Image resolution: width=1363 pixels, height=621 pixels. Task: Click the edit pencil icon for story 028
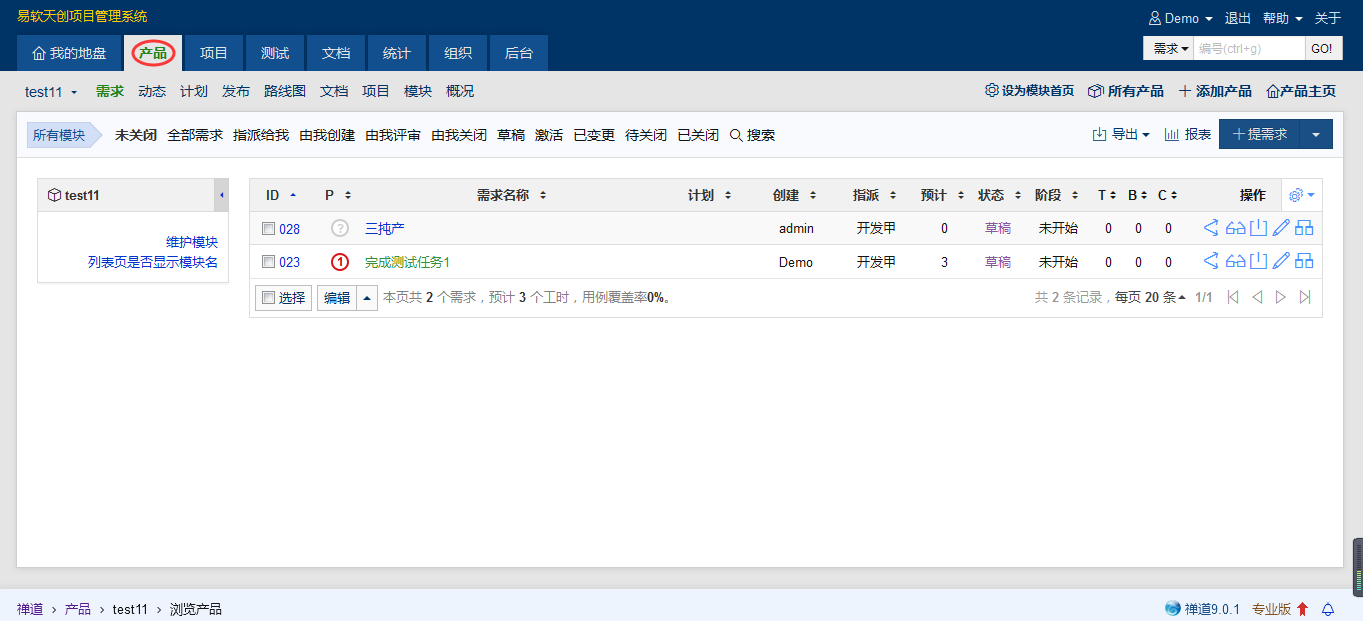pyautogui.click(x=1281, y=228)
